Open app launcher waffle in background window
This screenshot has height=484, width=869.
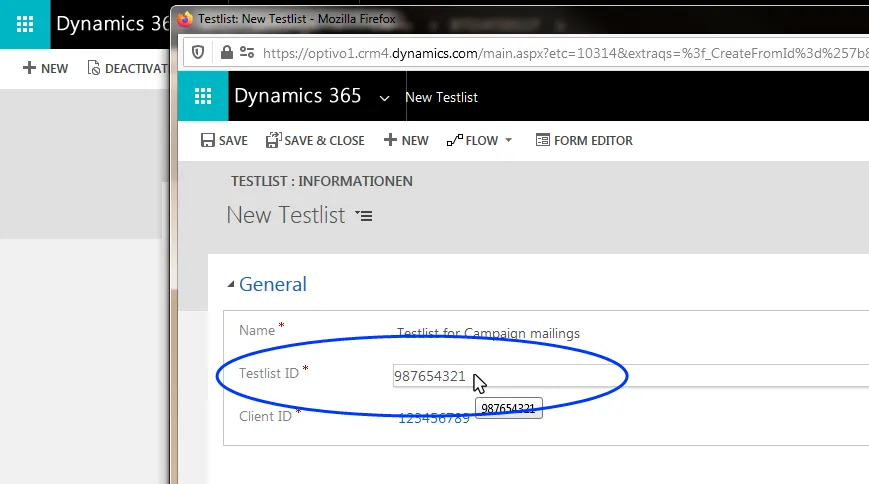[25, 24]
